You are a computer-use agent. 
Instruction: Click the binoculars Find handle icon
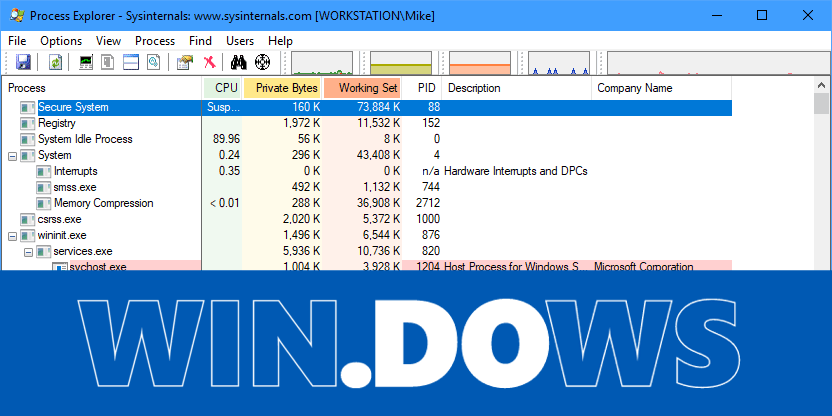coord(239,63)
